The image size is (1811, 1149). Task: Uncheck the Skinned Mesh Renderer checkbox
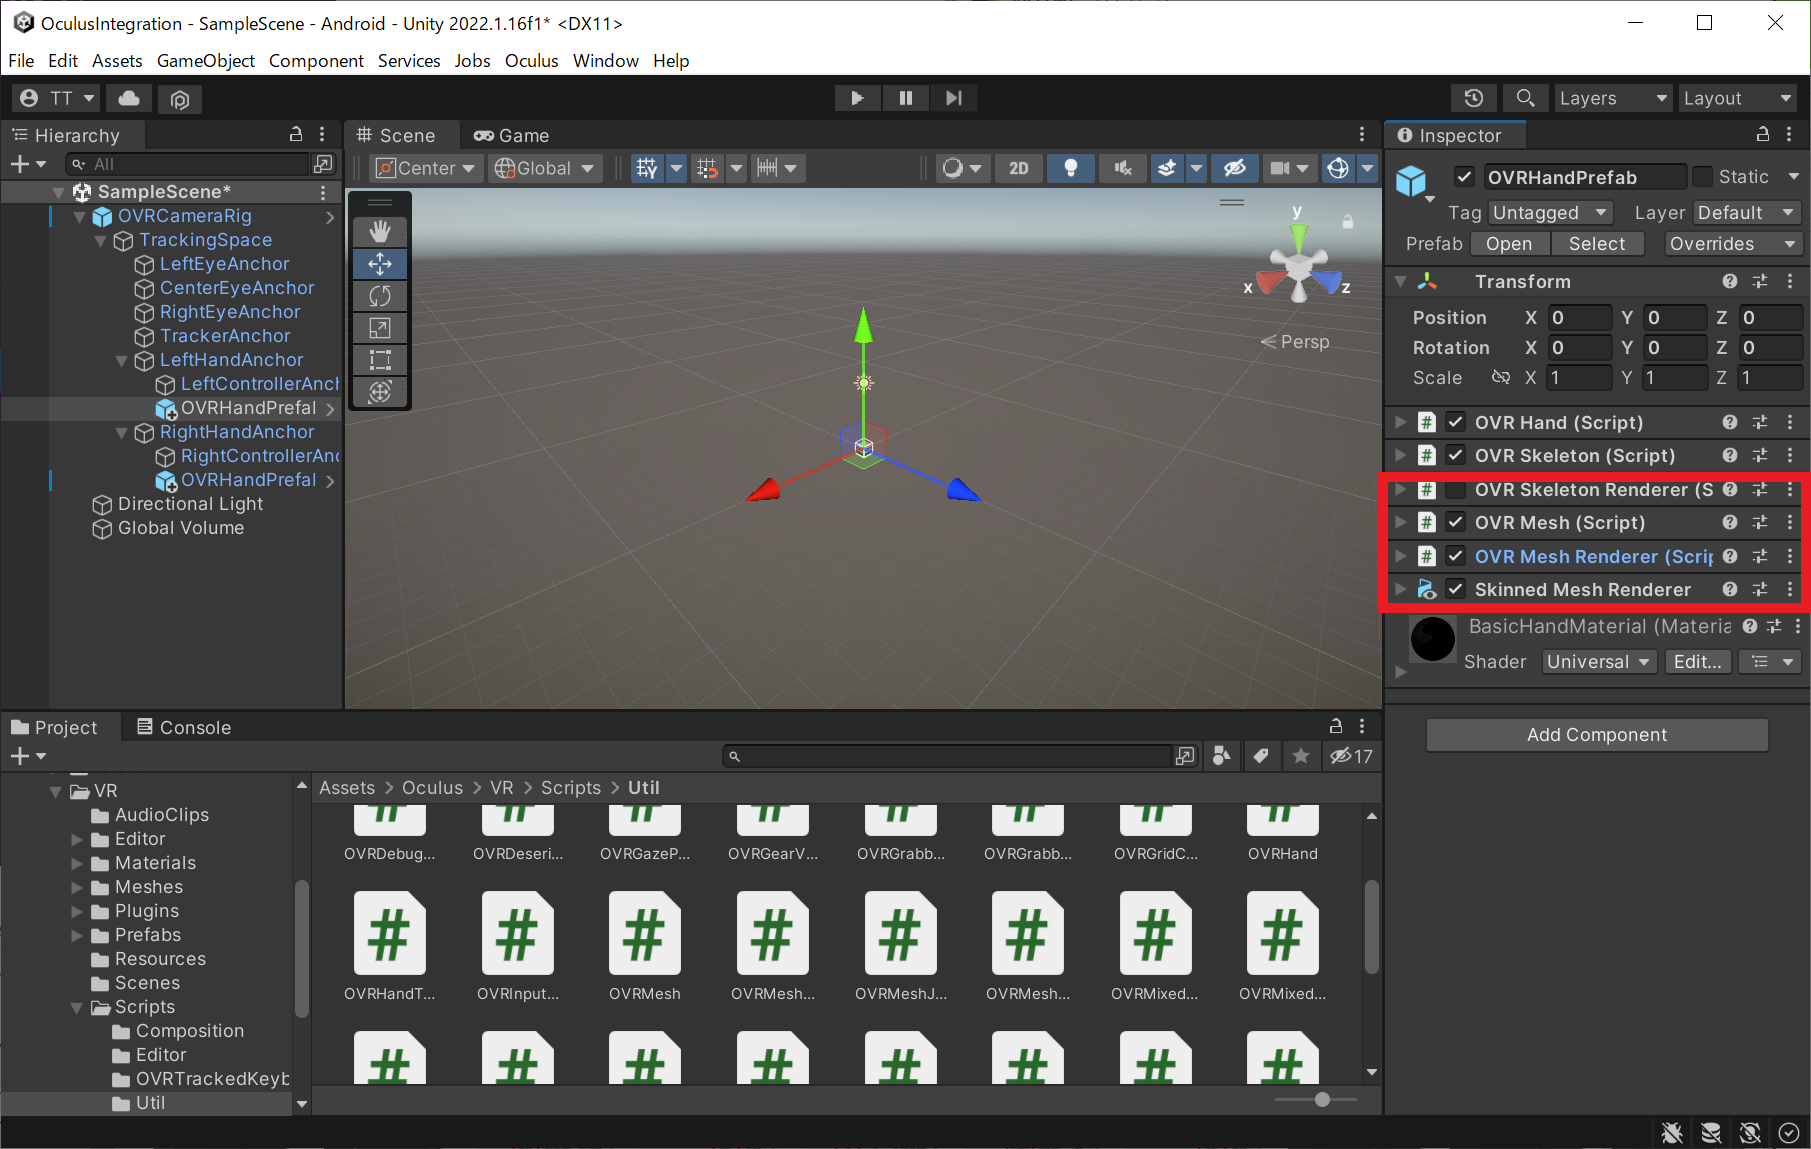click(1456, 590)
